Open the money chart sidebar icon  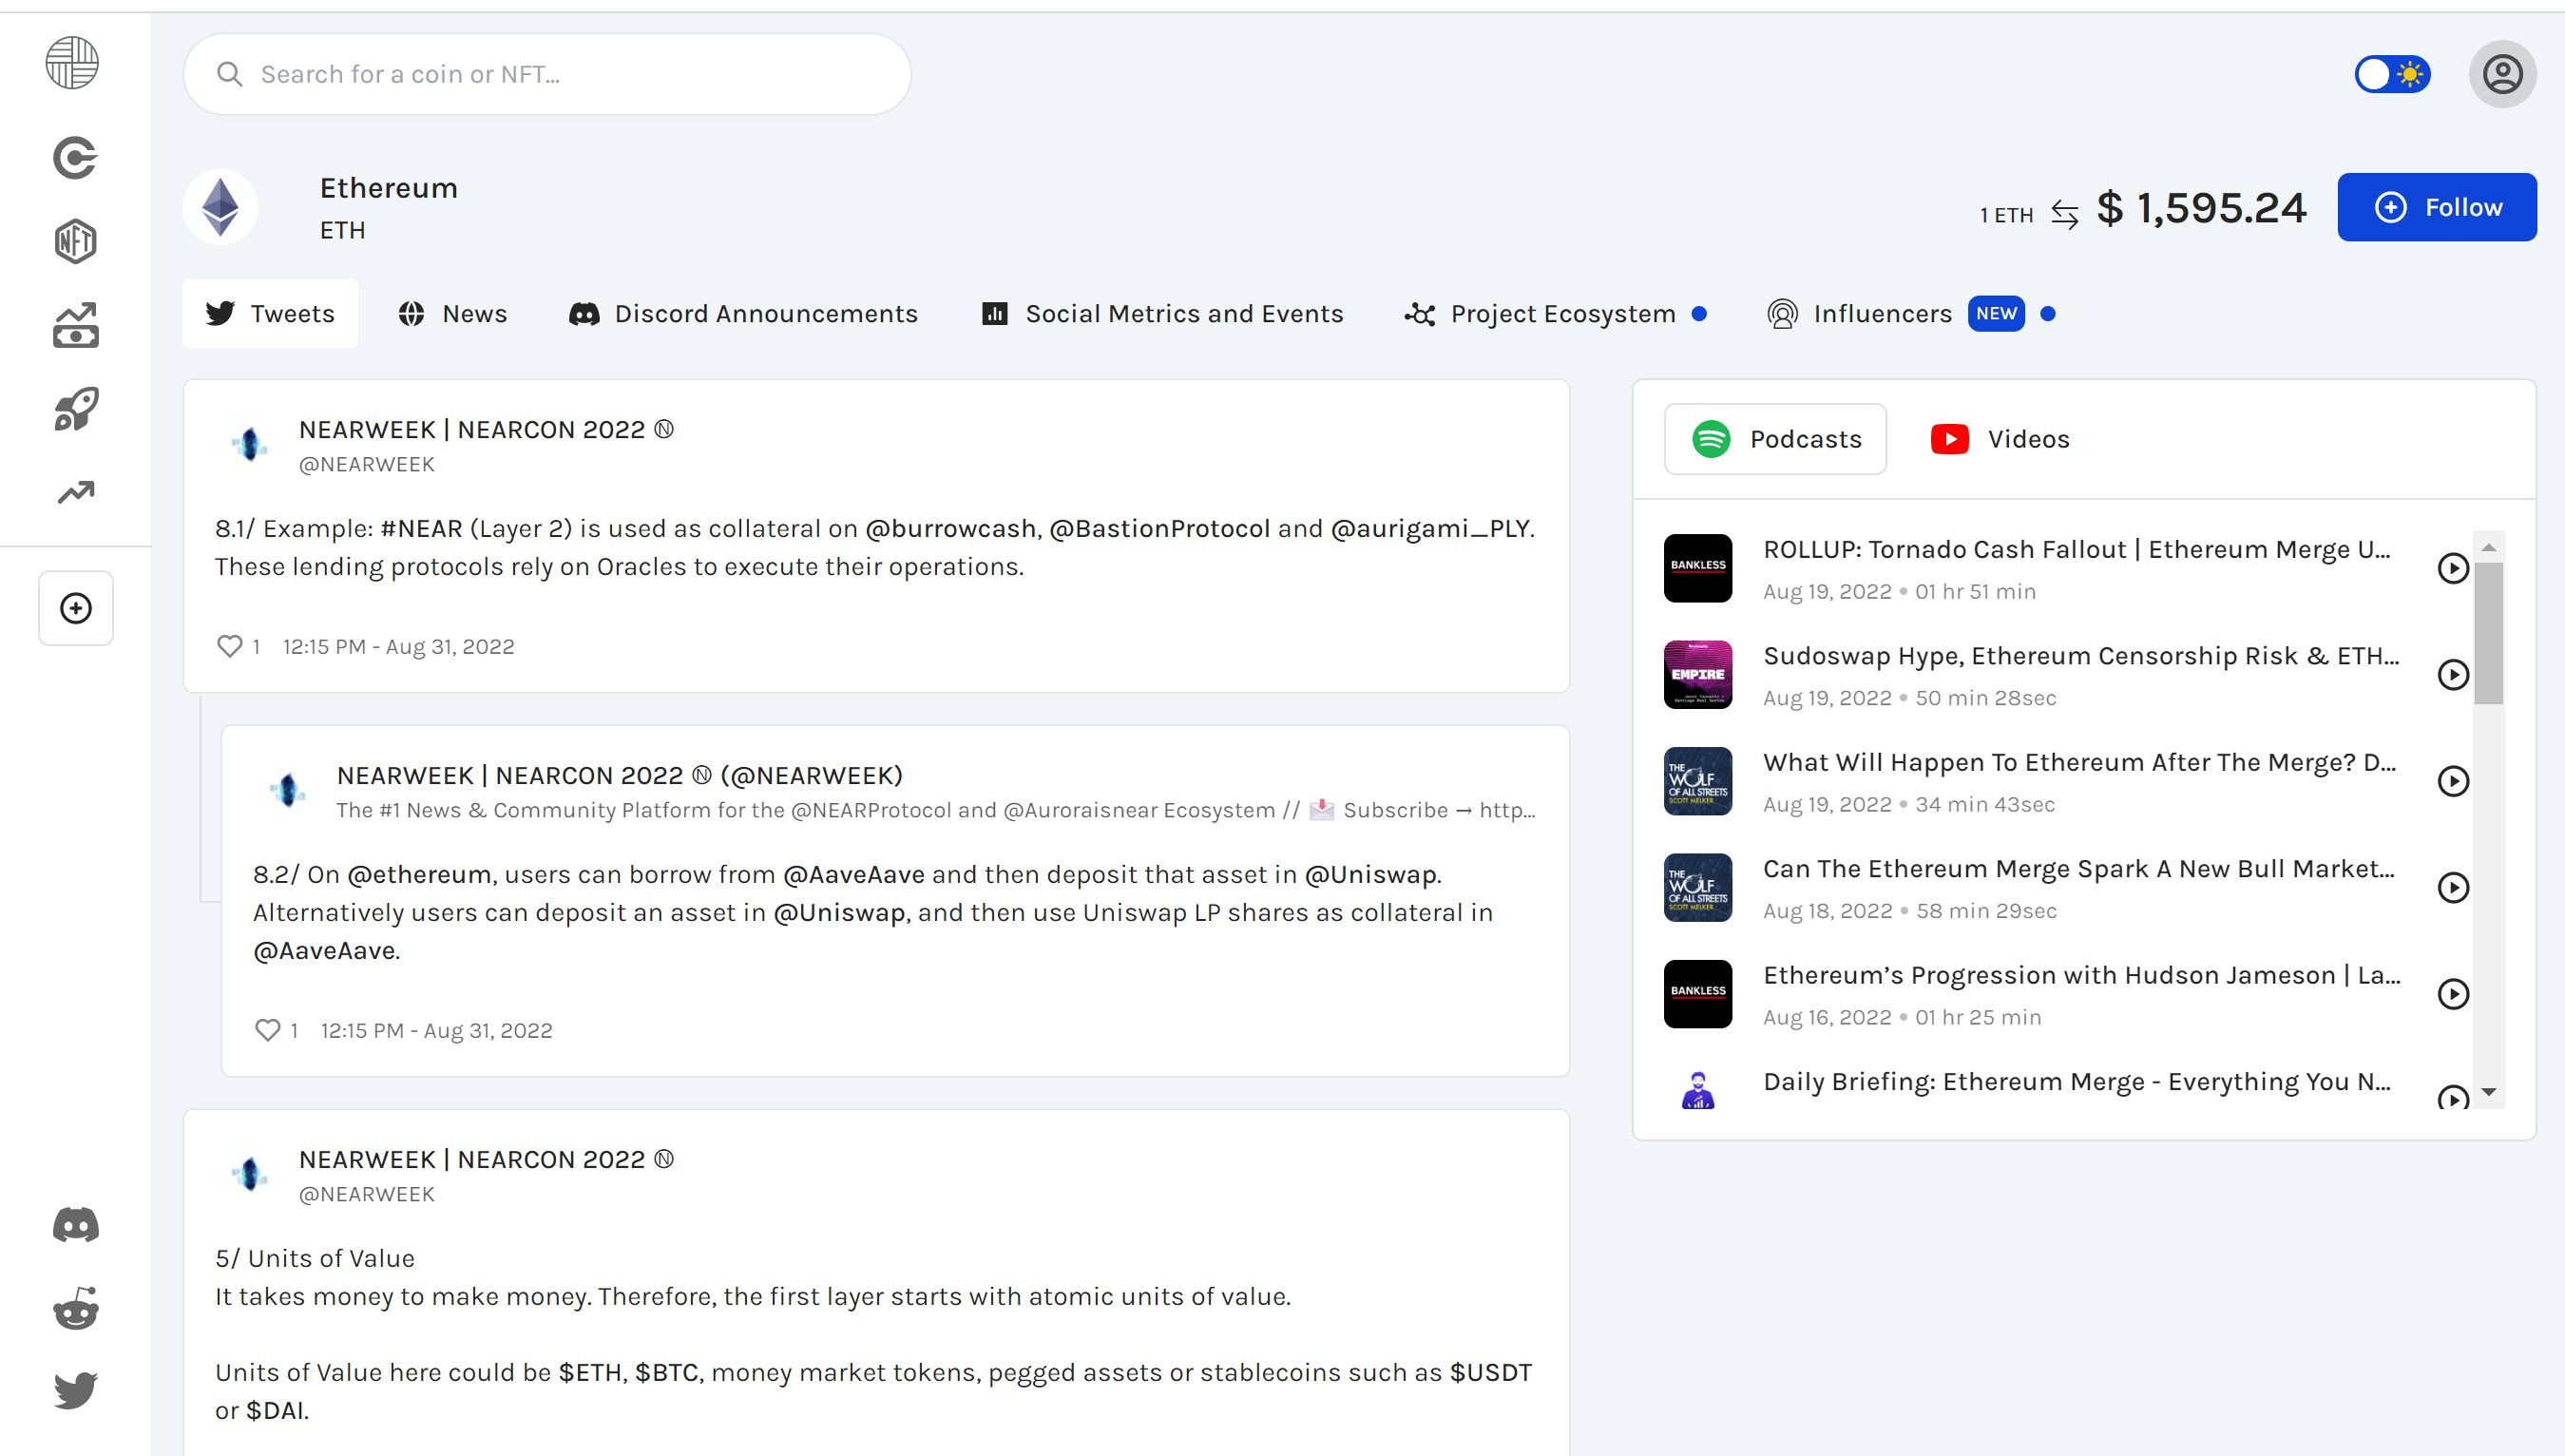tap(75, 325)
